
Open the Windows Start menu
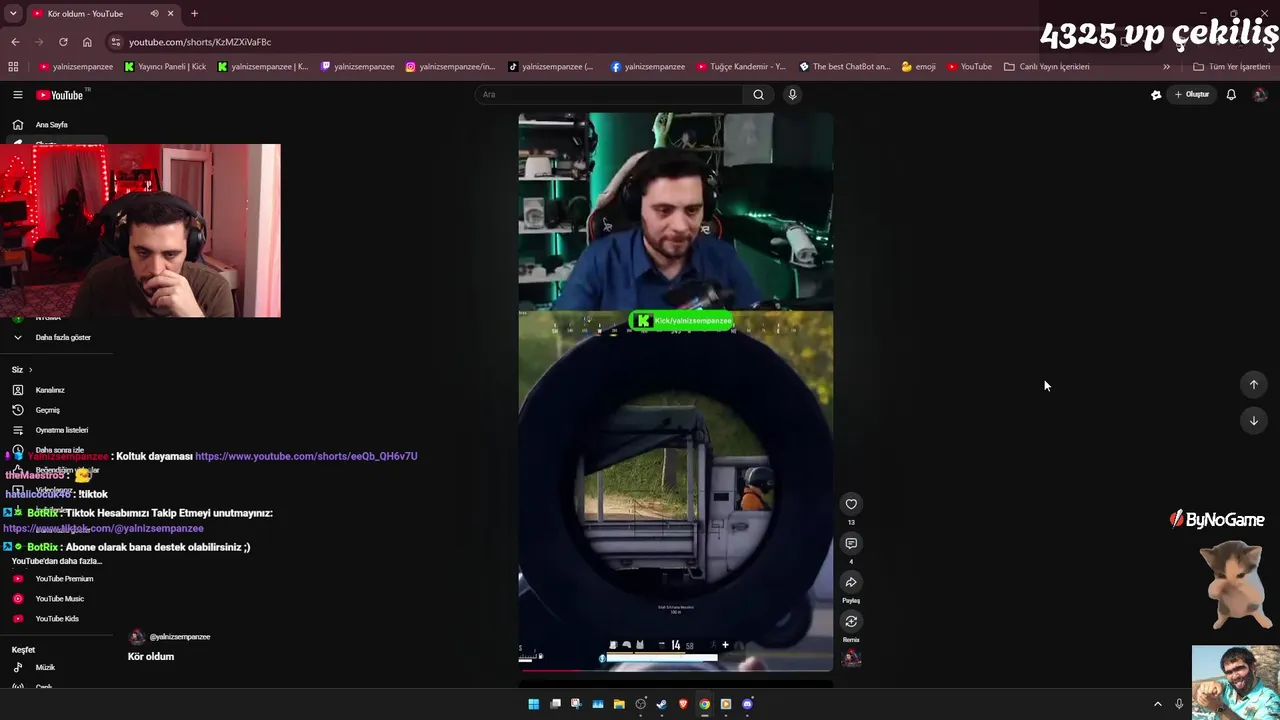pos(534,704)
